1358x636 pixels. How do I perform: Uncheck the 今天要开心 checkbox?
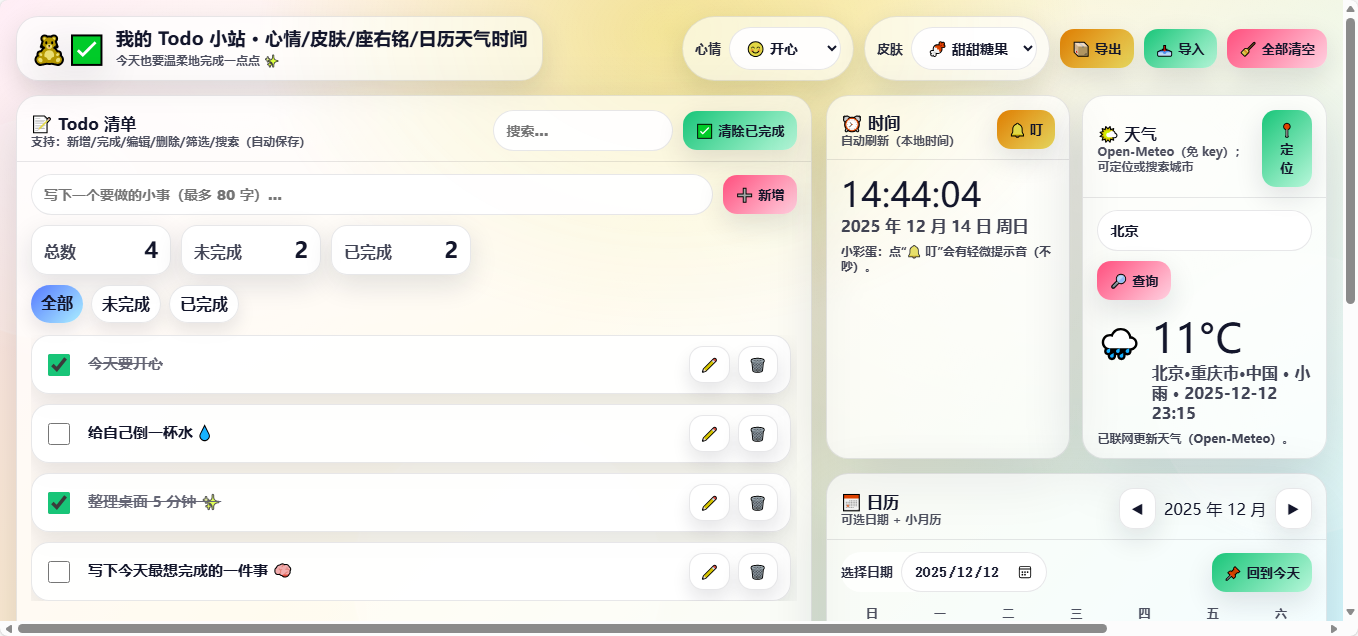pos(59,365)
